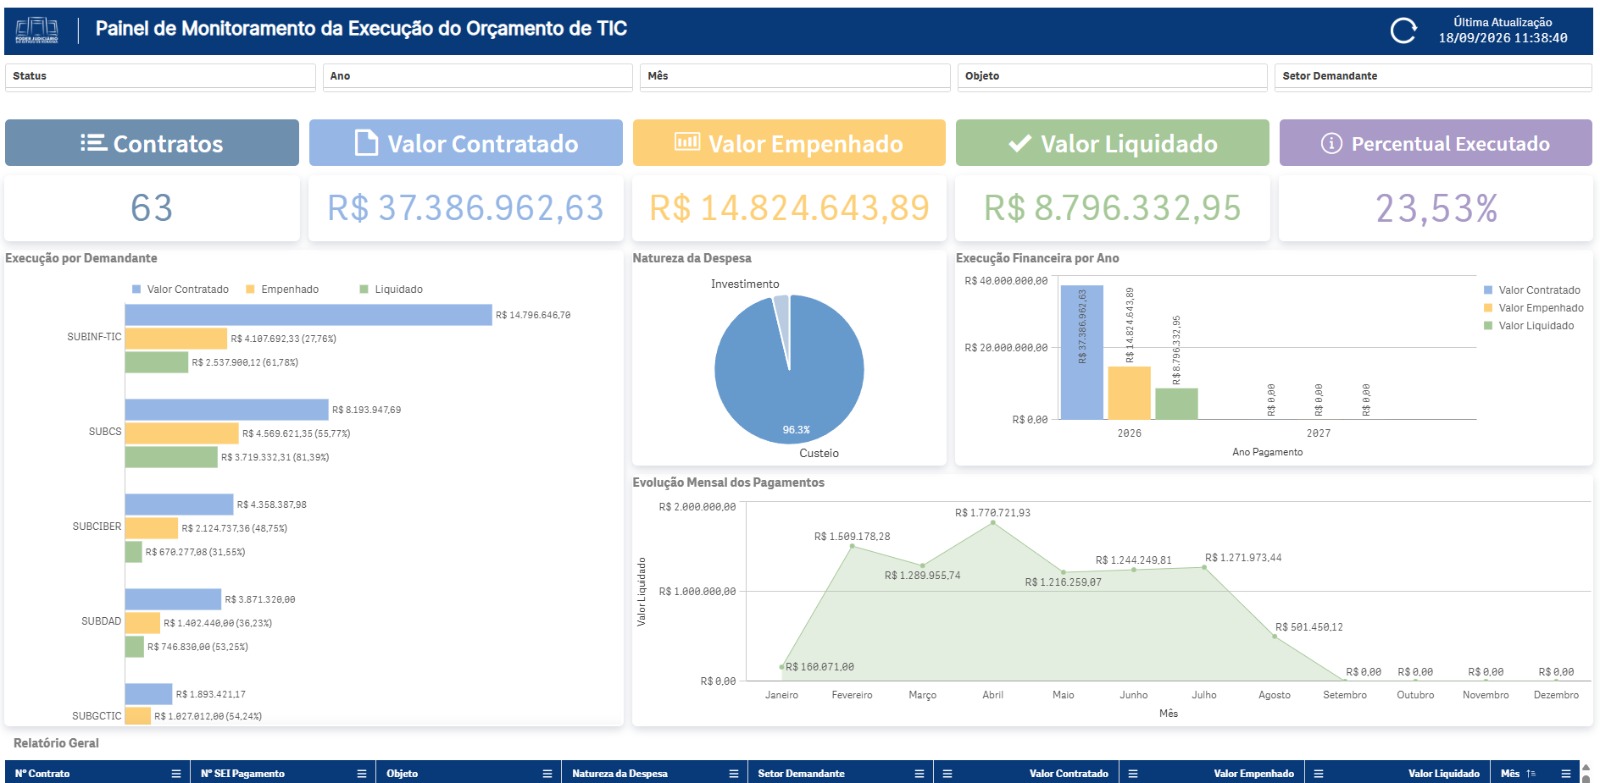Open the Status filter dropdown
This screenshot has width=1600, height=783.
coord(160,76)
